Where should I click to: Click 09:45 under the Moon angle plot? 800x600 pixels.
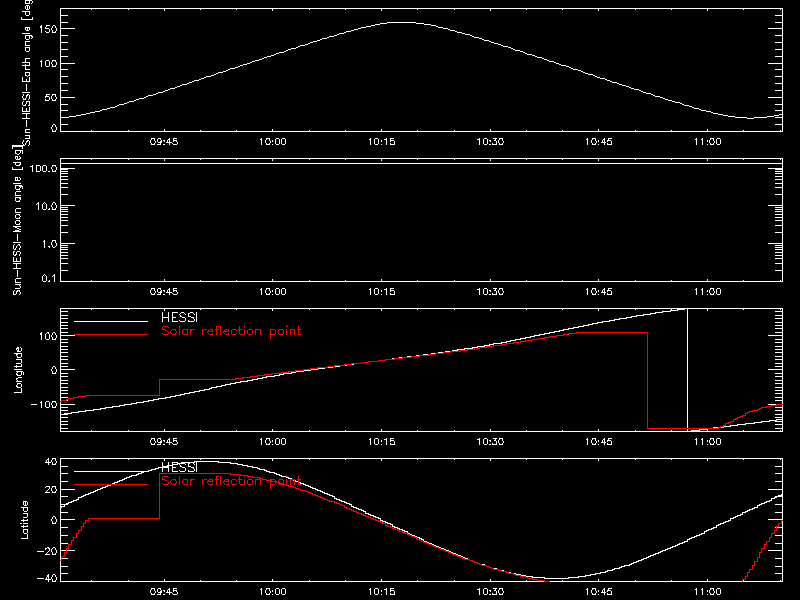click(164, 292)
